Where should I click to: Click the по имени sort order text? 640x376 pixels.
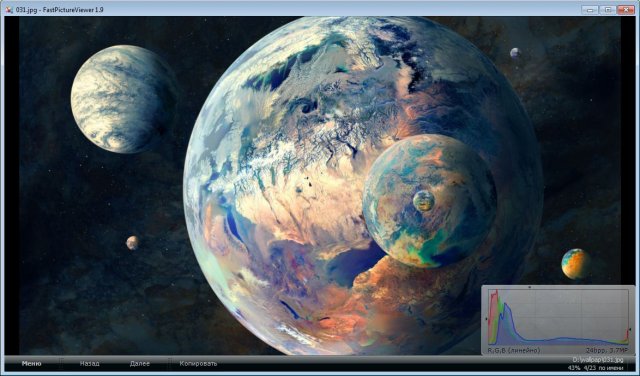click(x=611, y=368)
